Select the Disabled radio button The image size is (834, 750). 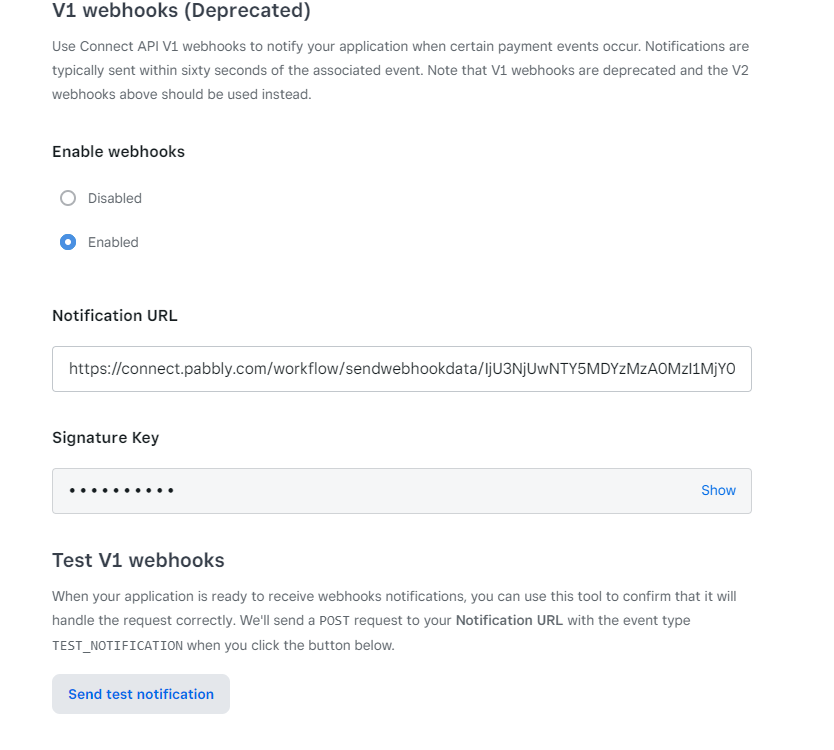[x=68, y=198]
